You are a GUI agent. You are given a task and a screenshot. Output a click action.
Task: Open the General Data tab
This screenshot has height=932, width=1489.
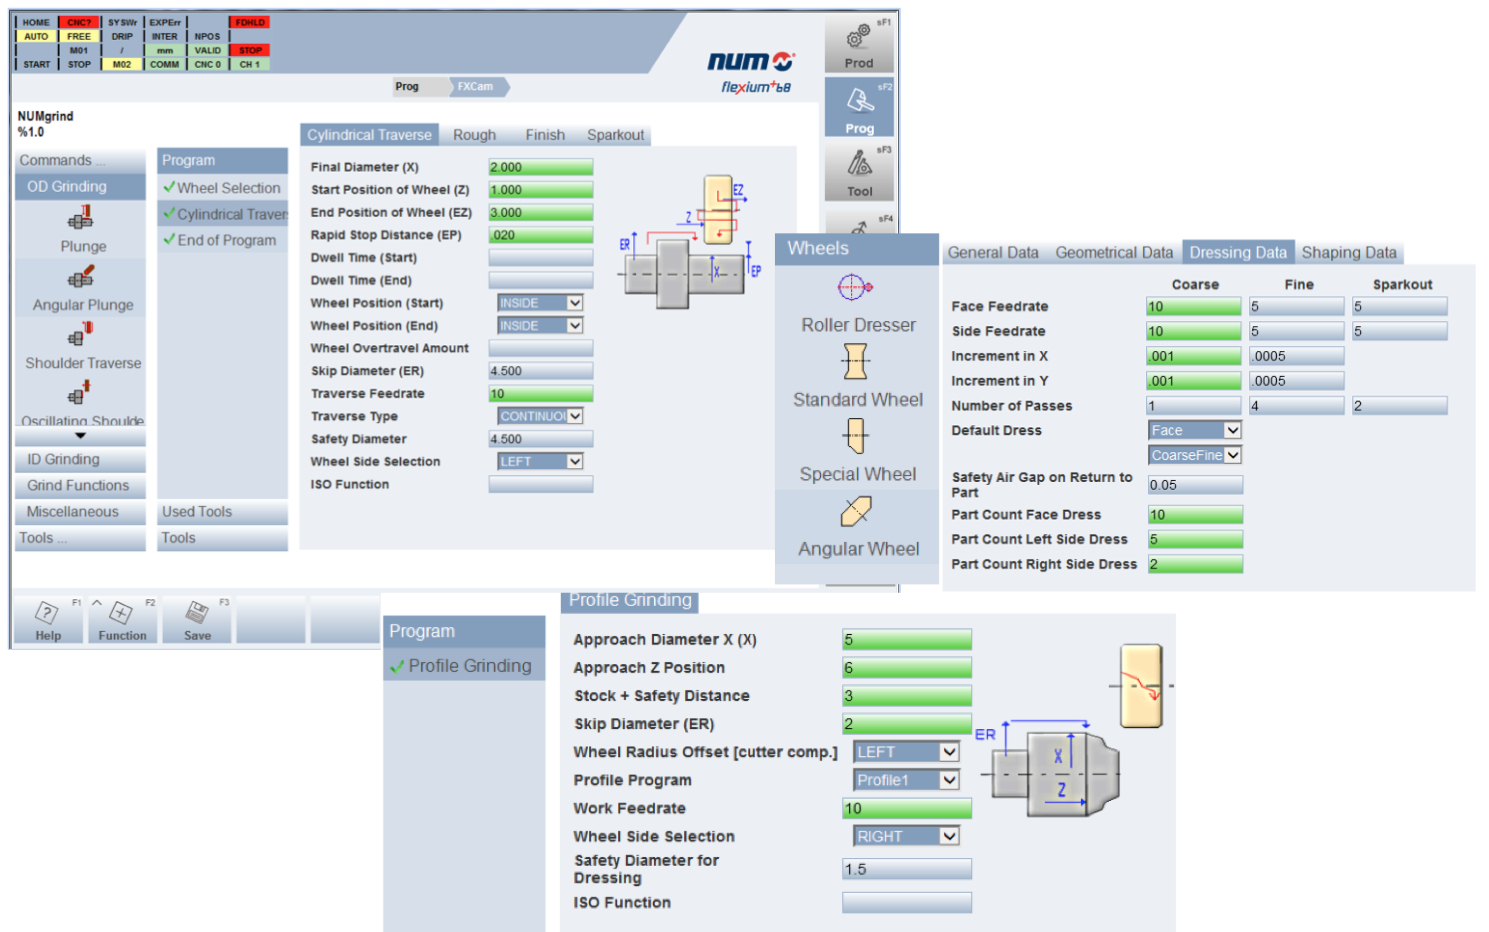(x=993, y=253)
